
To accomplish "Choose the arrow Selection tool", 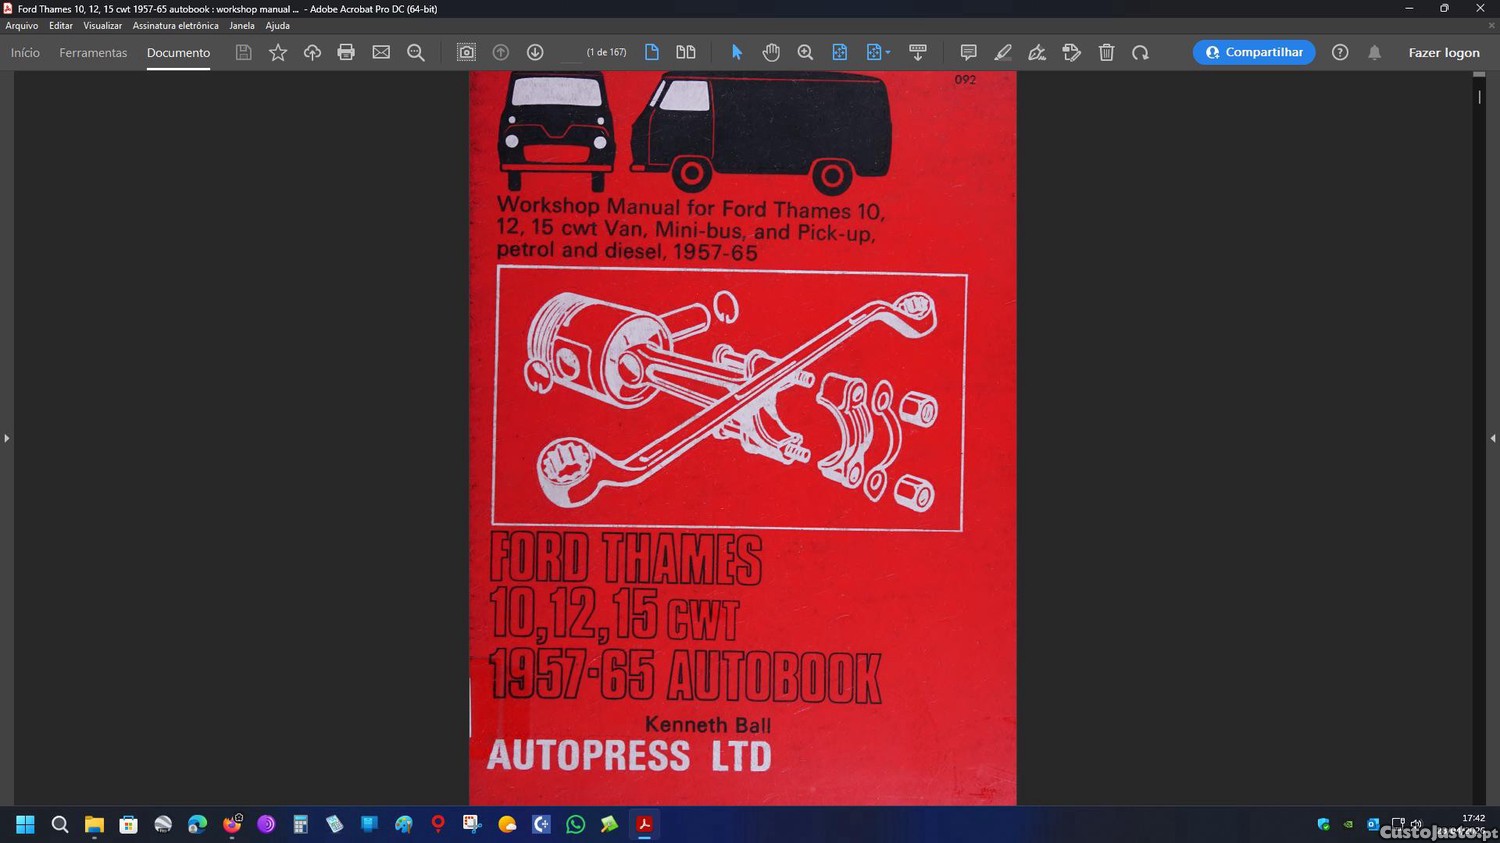I will pyautogui.click(x=737, y=53).
